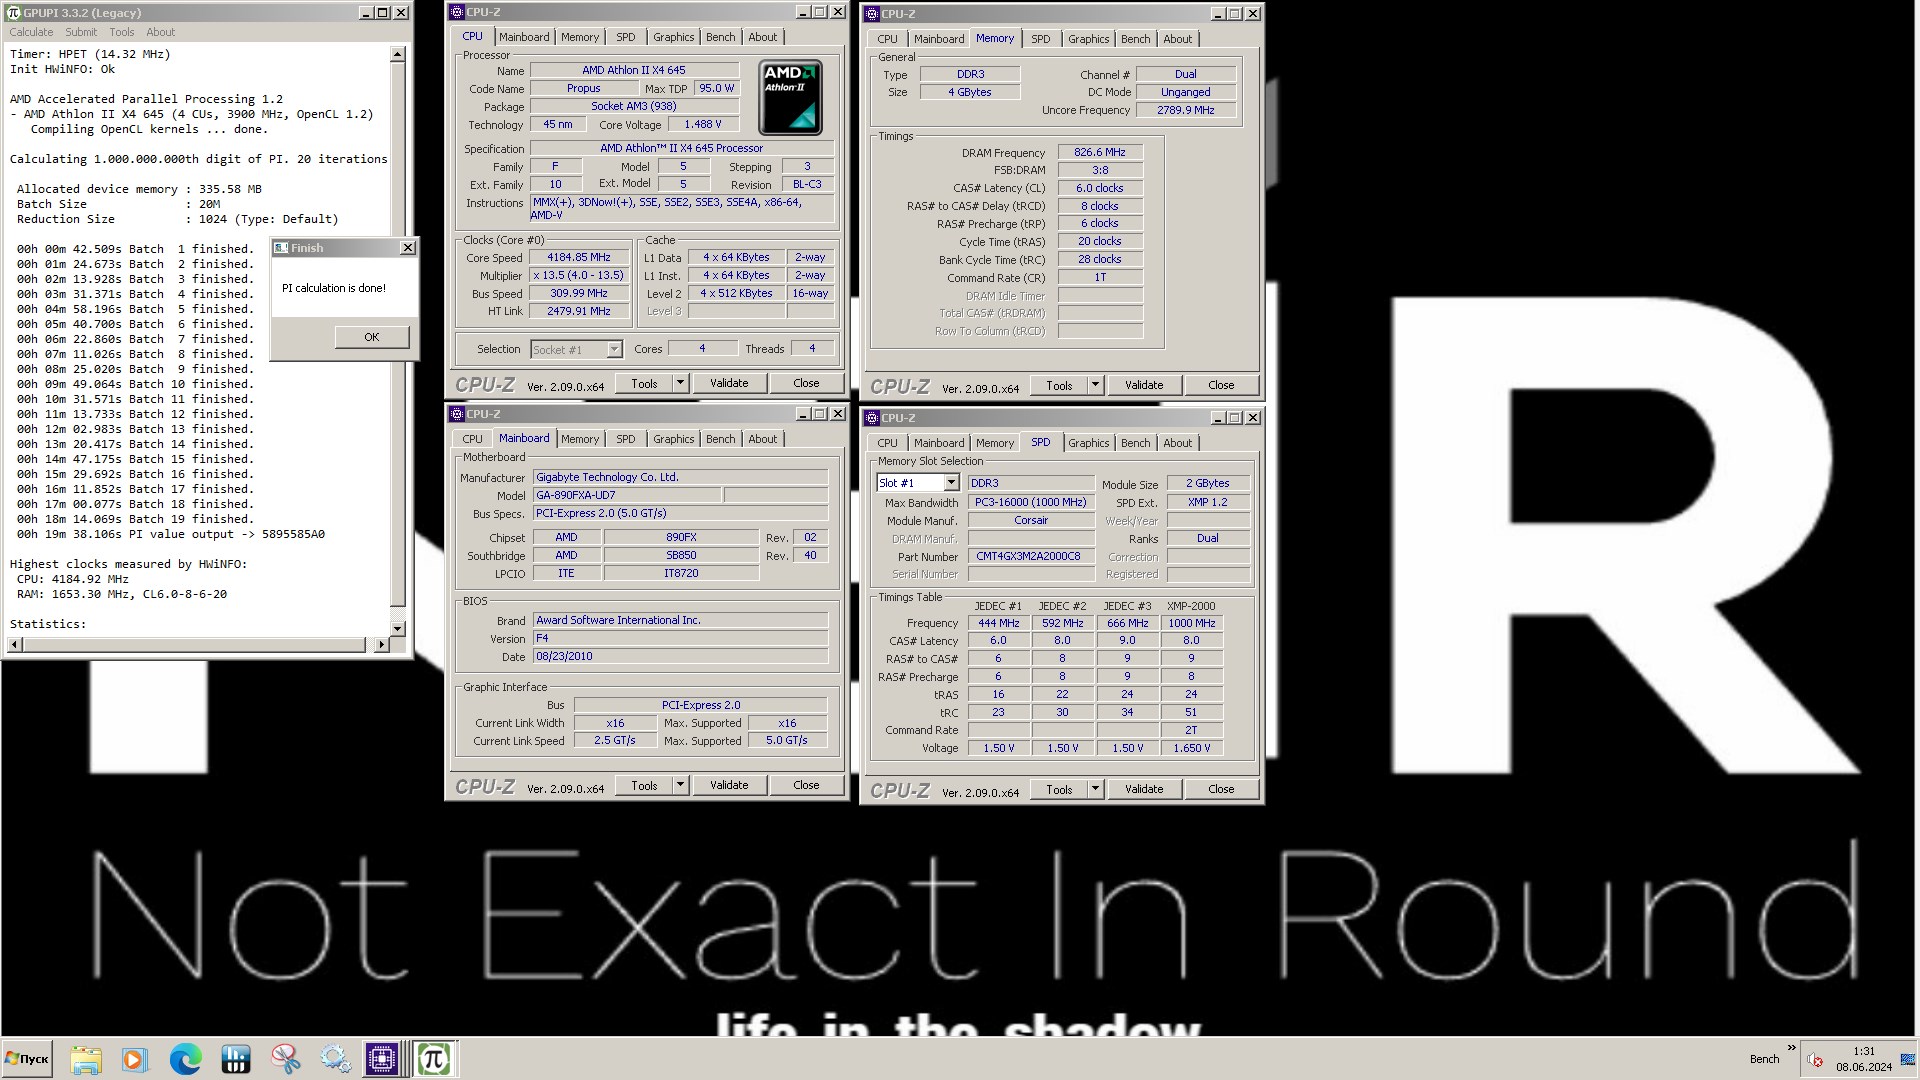This screenshot has height=1080, width=1920.
Task: Select CPU tab in SPD window
Action: [x=887, y=443]
